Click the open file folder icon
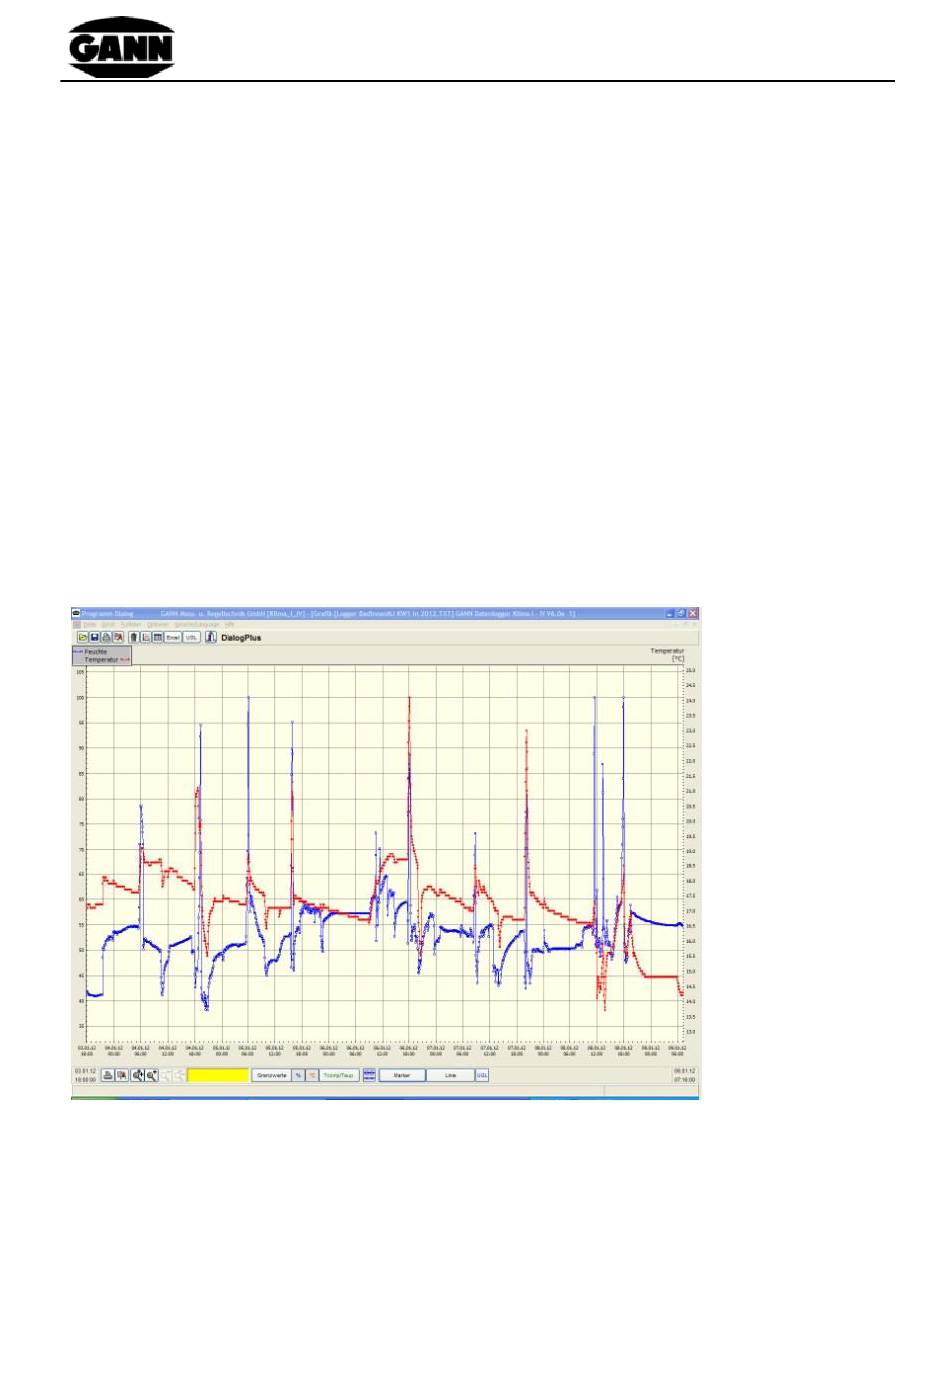The height and width of the screenshot is (1381, 950). click(83, 637)
